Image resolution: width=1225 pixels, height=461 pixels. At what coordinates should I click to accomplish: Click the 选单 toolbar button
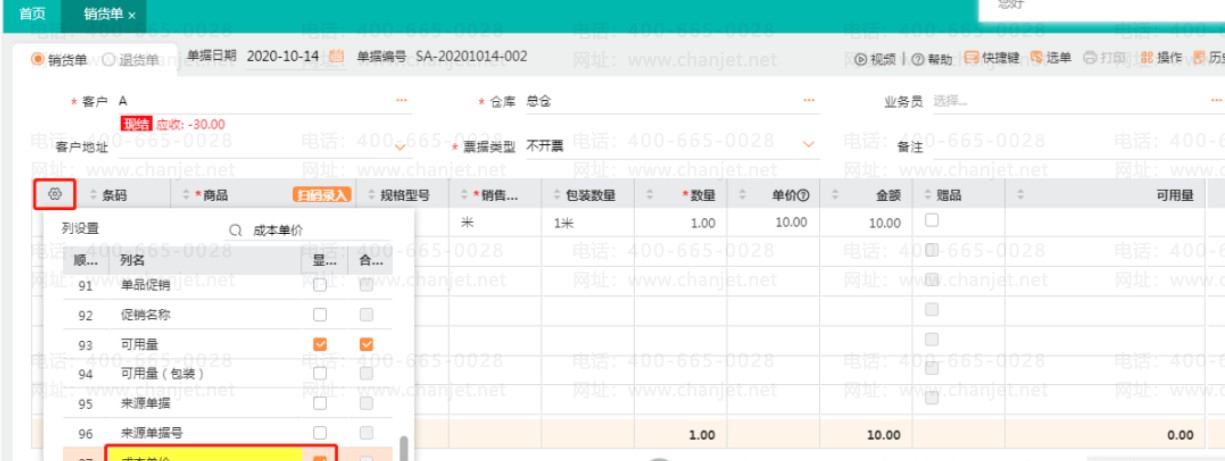pos(1051,58)
